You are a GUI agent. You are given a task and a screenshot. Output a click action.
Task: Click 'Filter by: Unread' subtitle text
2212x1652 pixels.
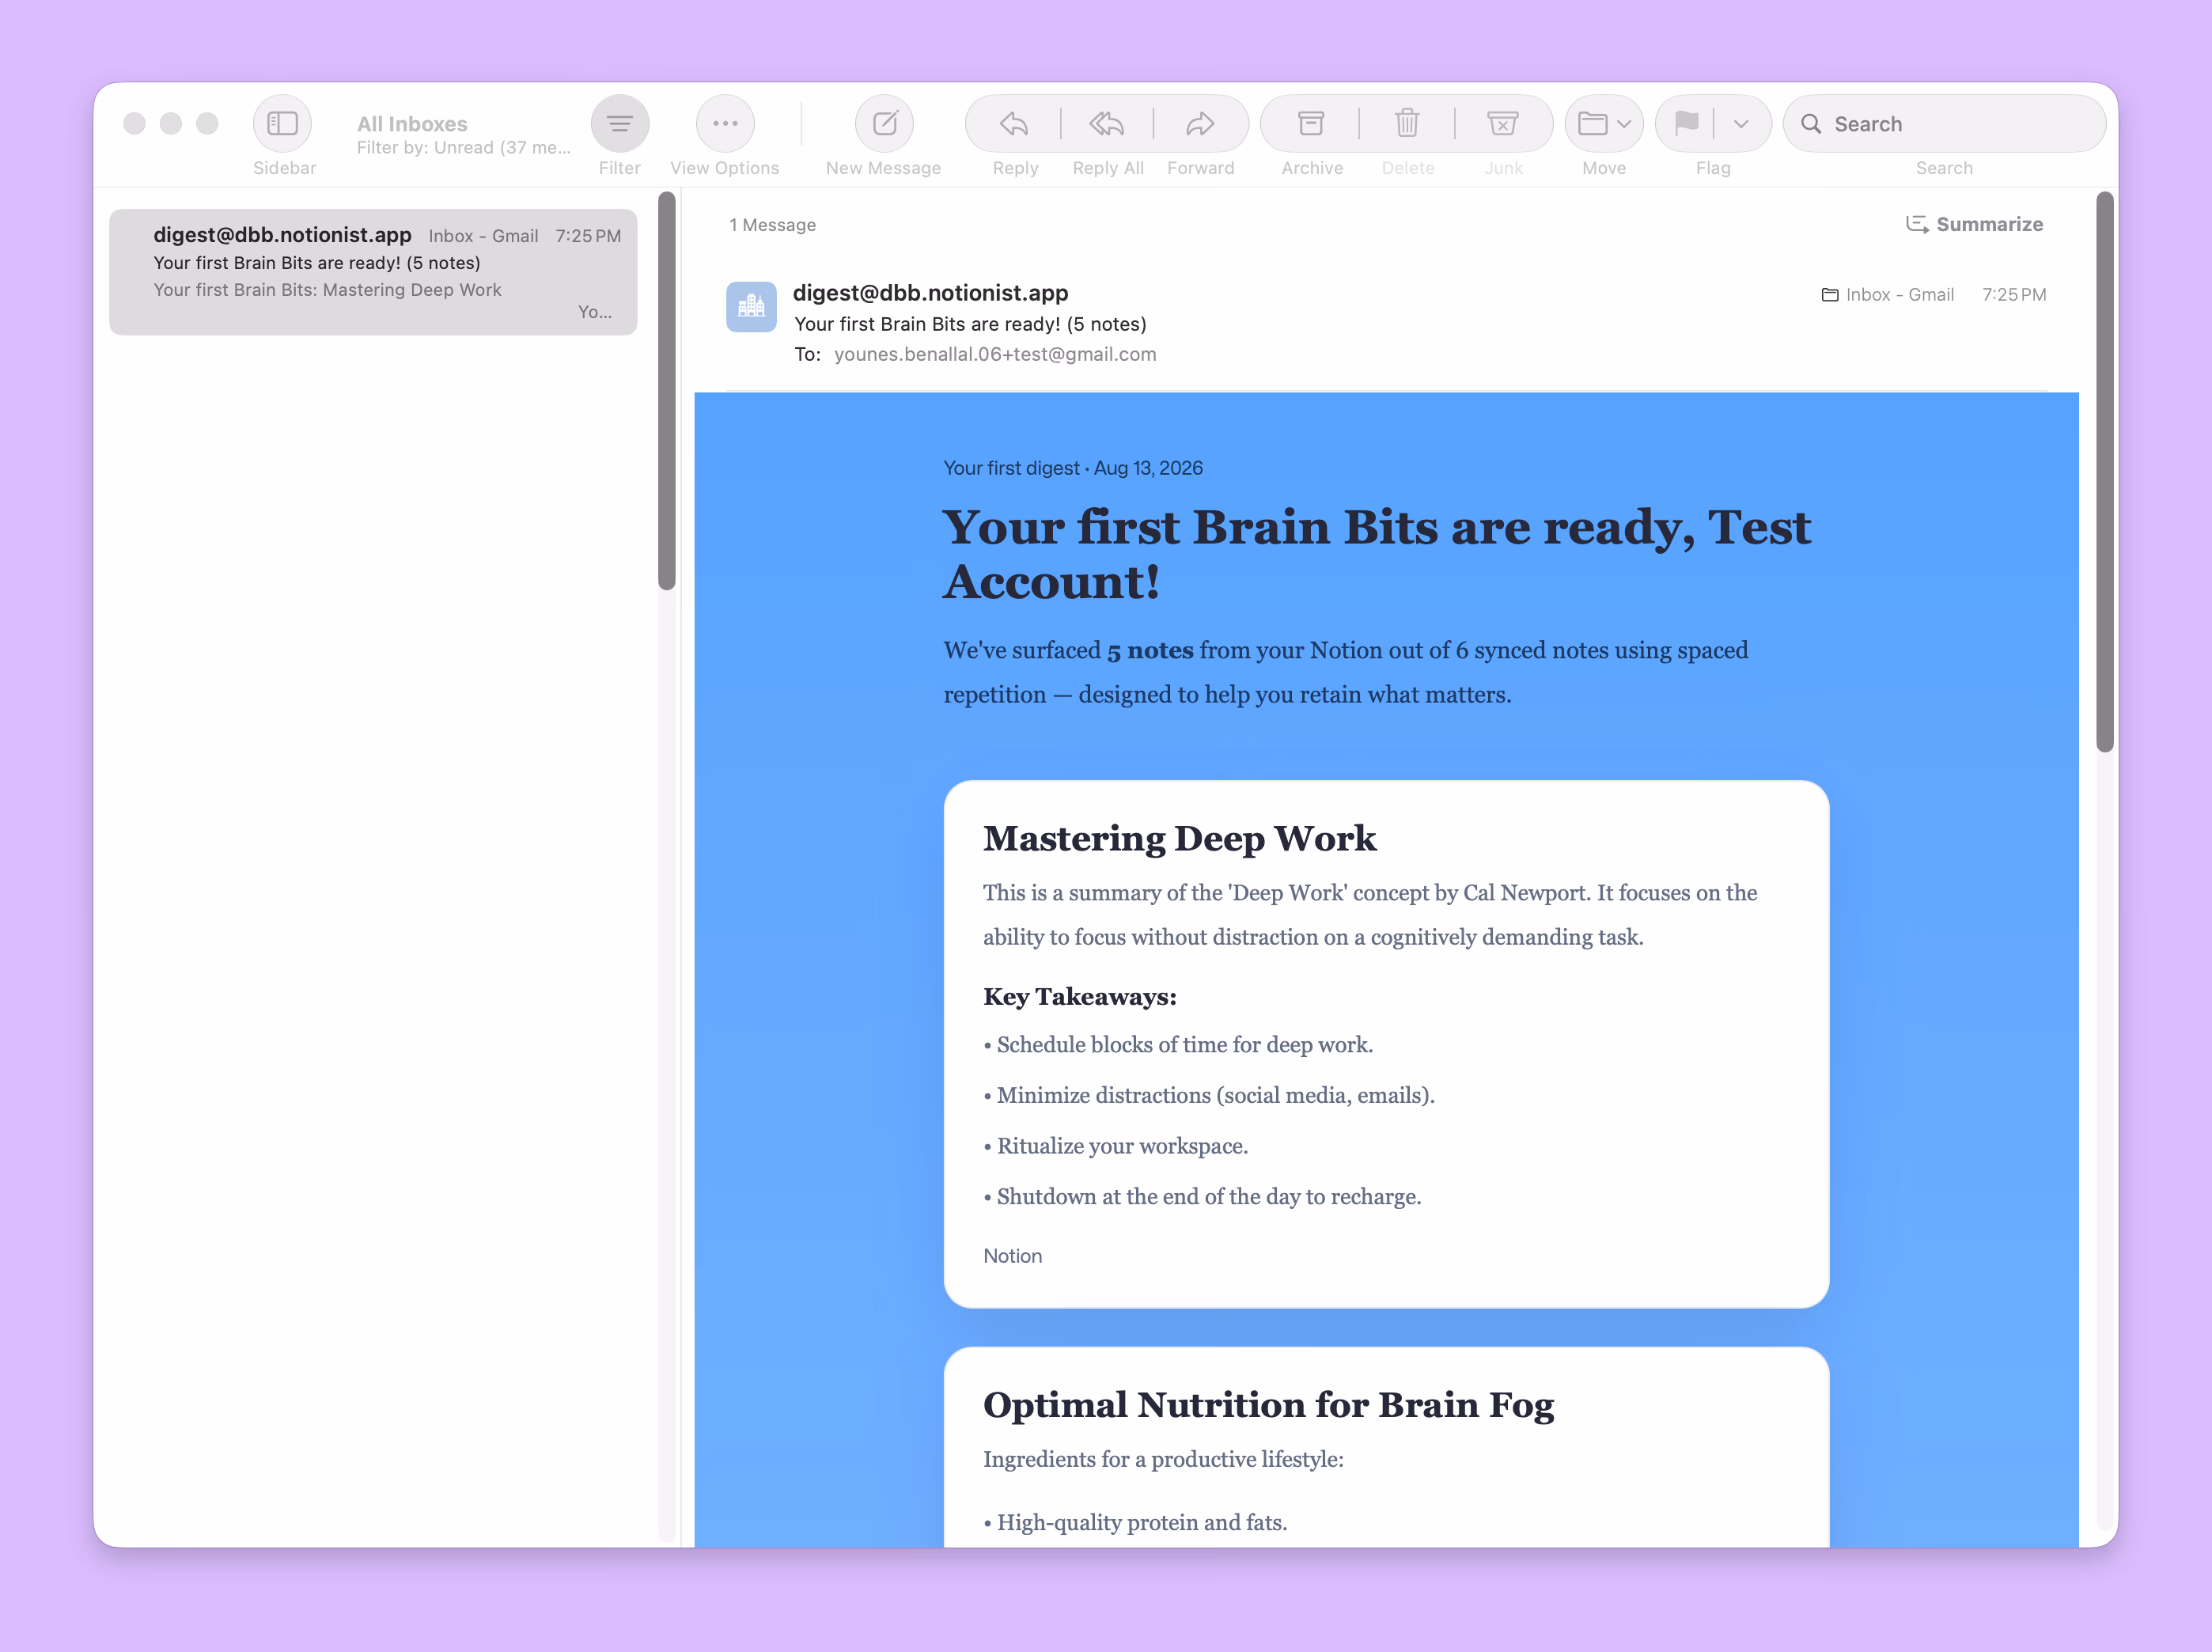click(464, 148)
